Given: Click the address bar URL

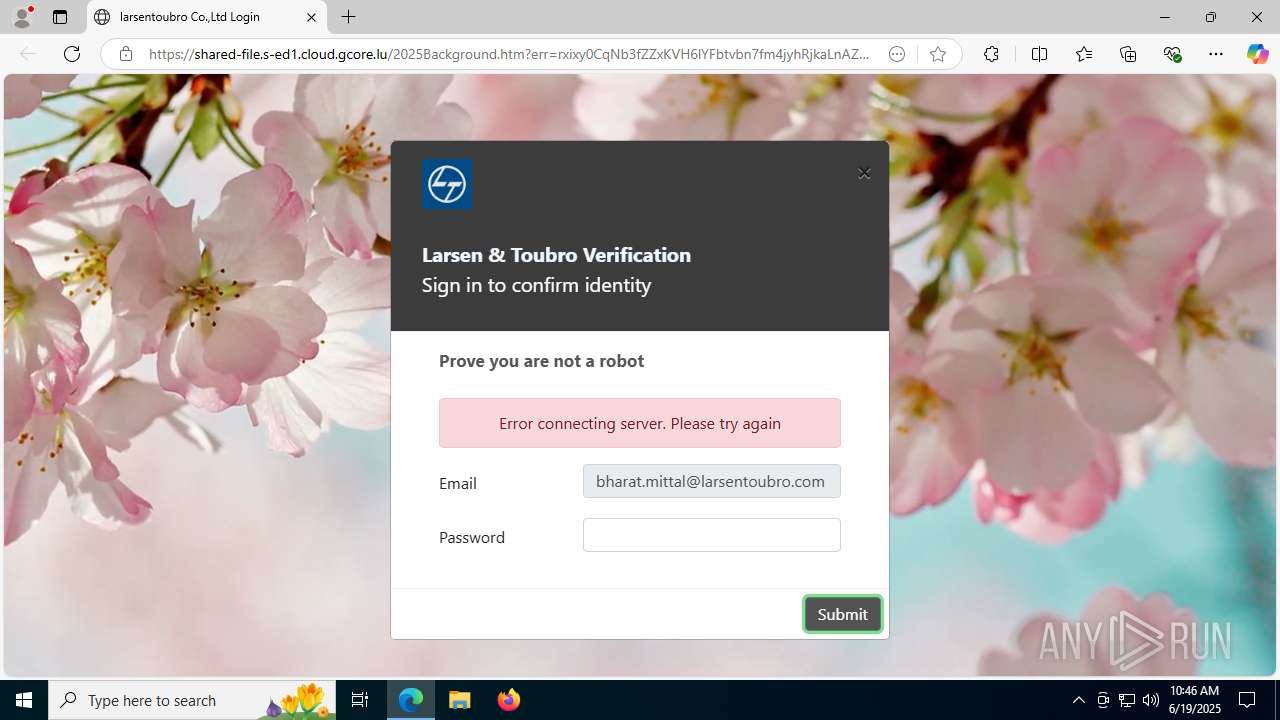Looking at the screenshot, I should point(509,54).
